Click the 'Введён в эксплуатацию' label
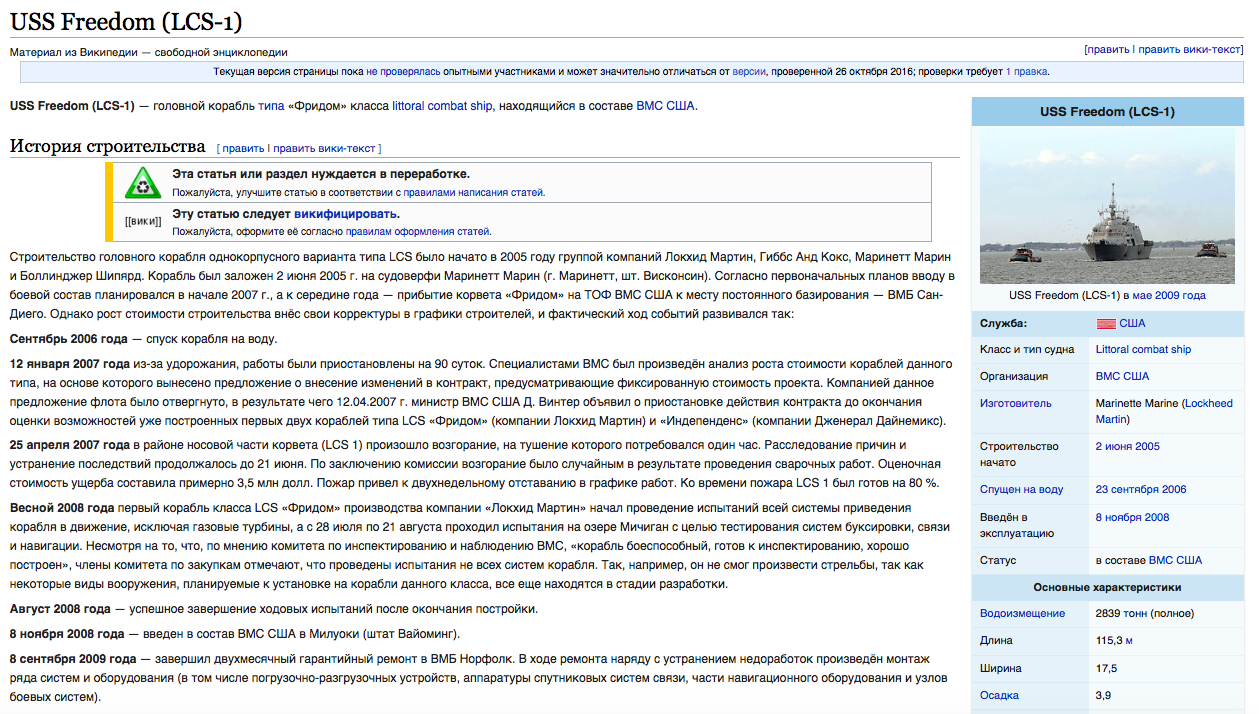Image resolution: width=1259 pixels, height=714 pixels. [x=1017, y=525]
